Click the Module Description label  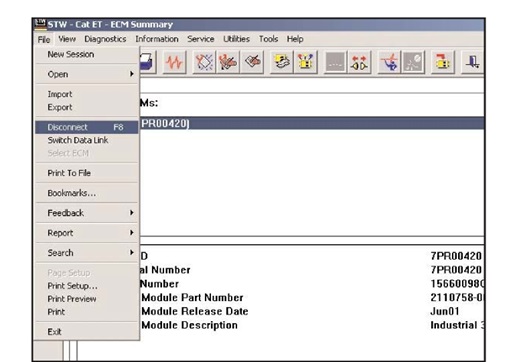(189, 325)
